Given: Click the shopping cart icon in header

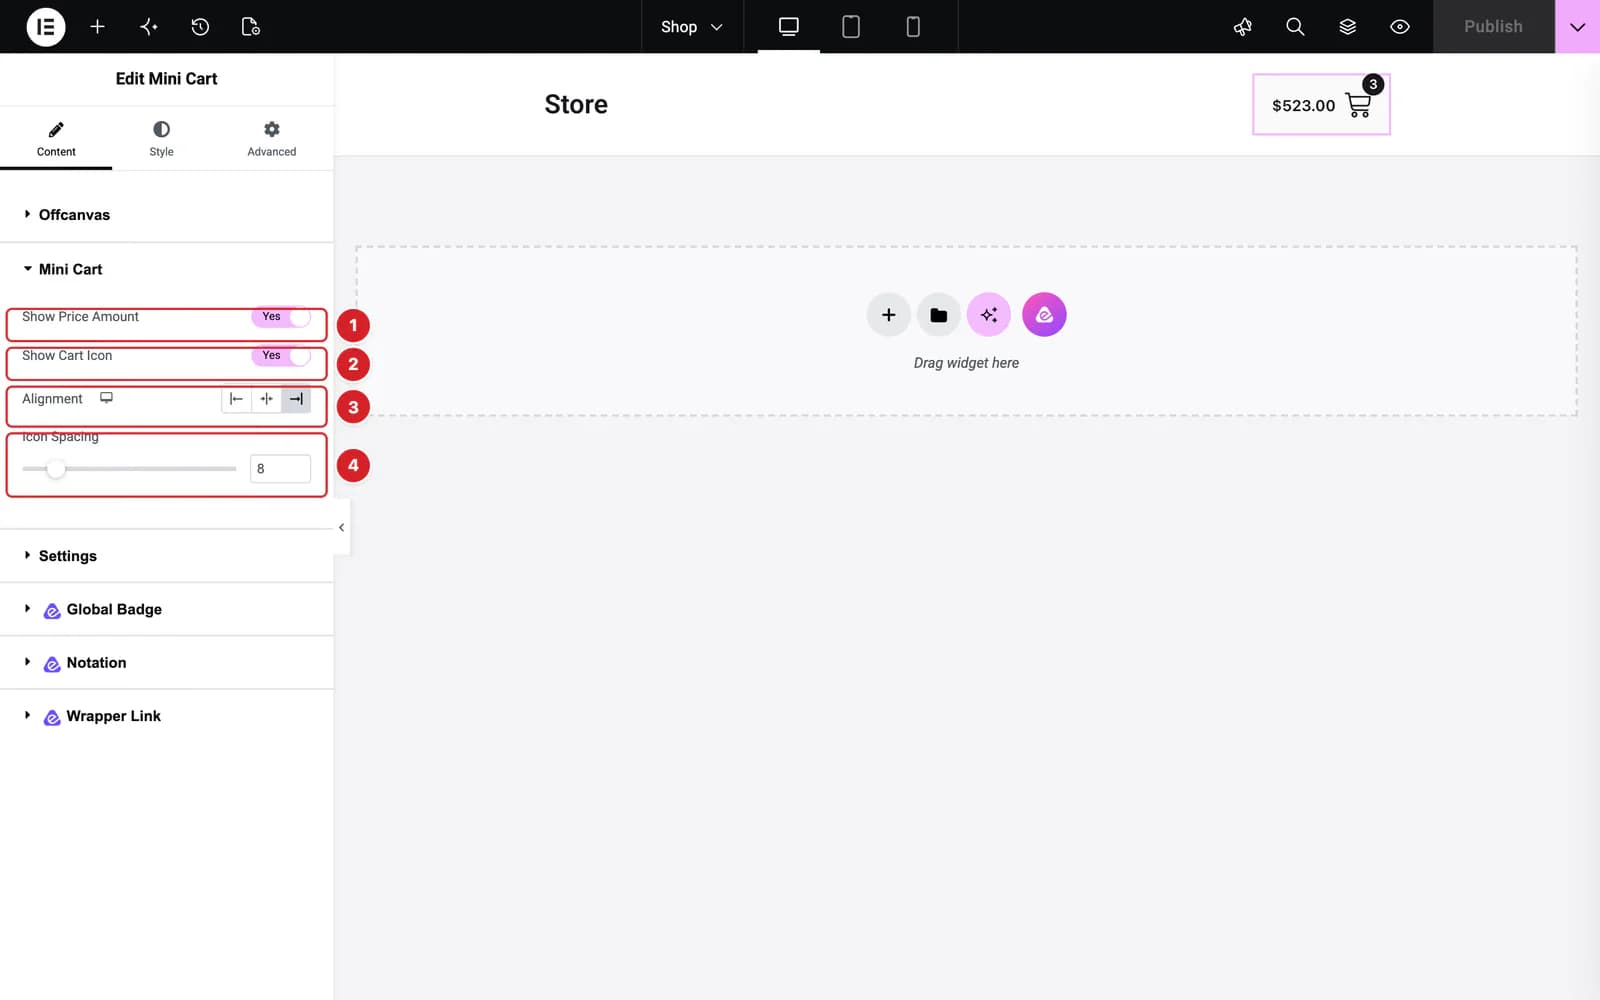Looking at the screenshot, I should click(x=1358, y=105).
